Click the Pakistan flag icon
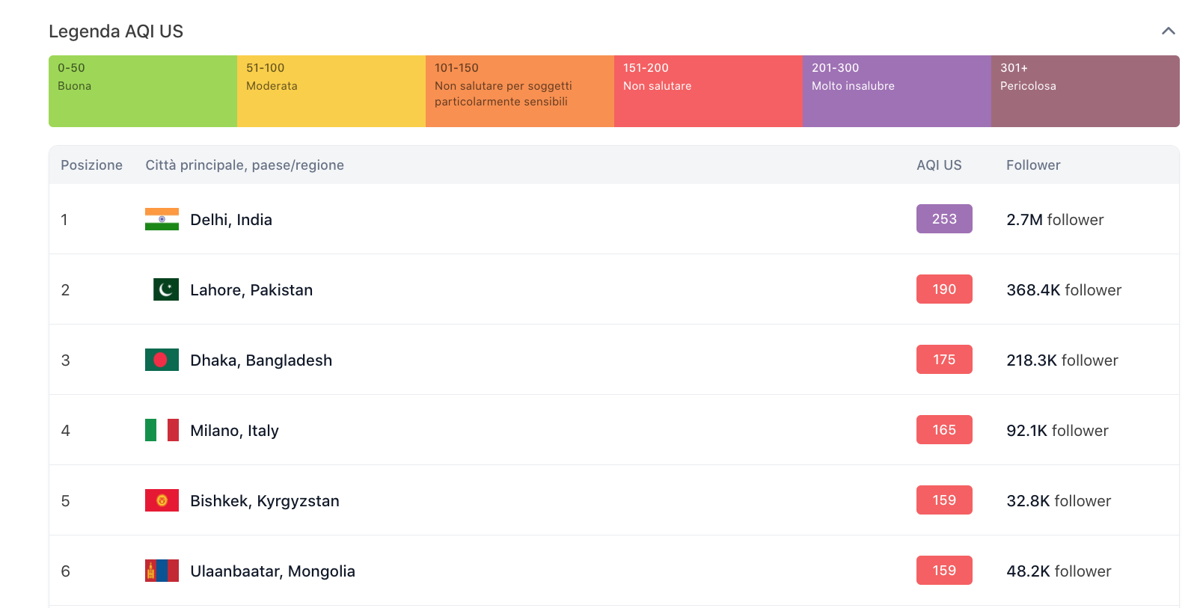Viewport: 1200px width, 608px height. (165, 290)
